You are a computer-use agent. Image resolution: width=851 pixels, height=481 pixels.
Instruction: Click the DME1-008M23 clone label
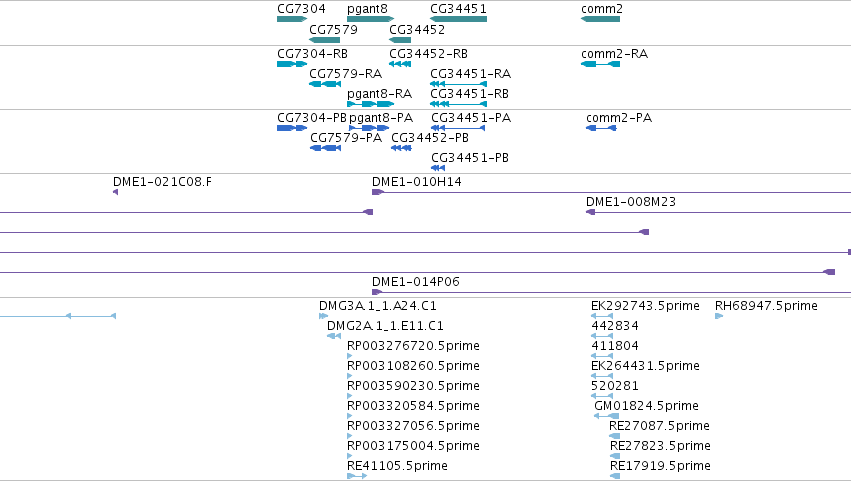(631, 202)
